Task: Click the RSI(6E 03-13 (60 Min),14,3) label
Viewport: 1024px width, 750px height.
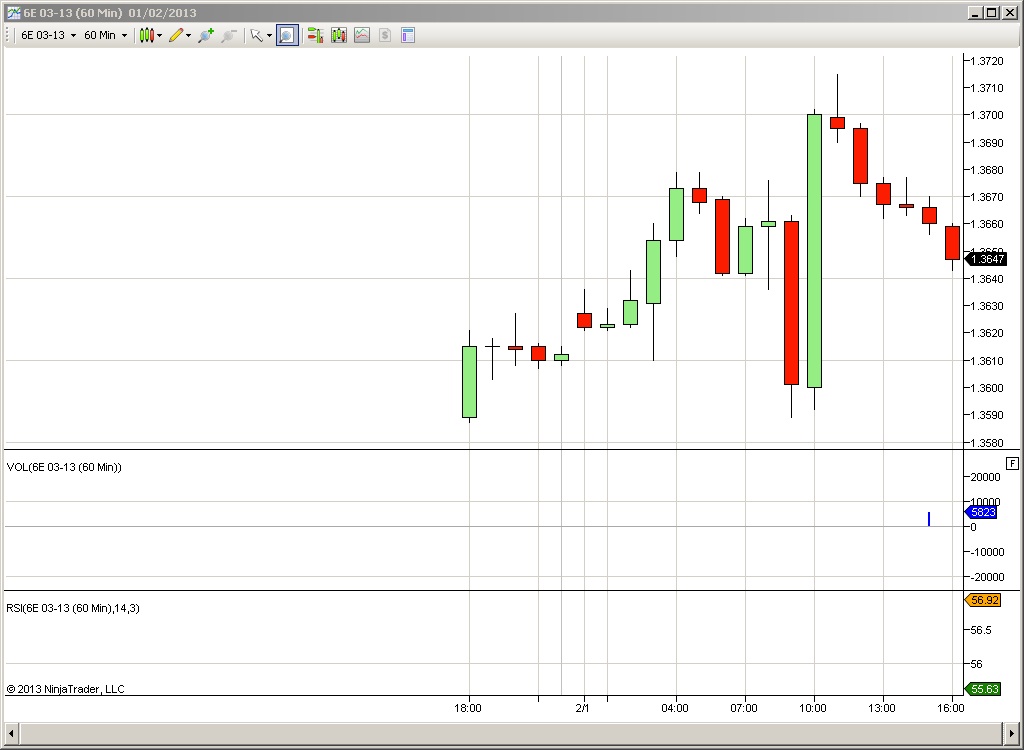Action: point(72,608)
